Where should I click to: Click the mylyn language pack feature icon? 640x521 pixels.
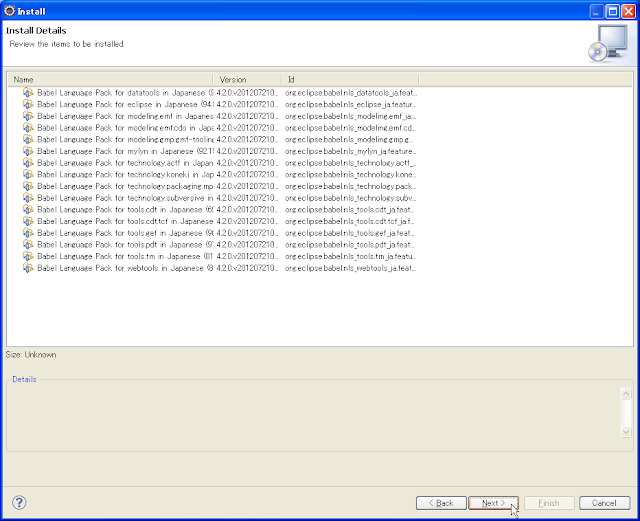28,151
